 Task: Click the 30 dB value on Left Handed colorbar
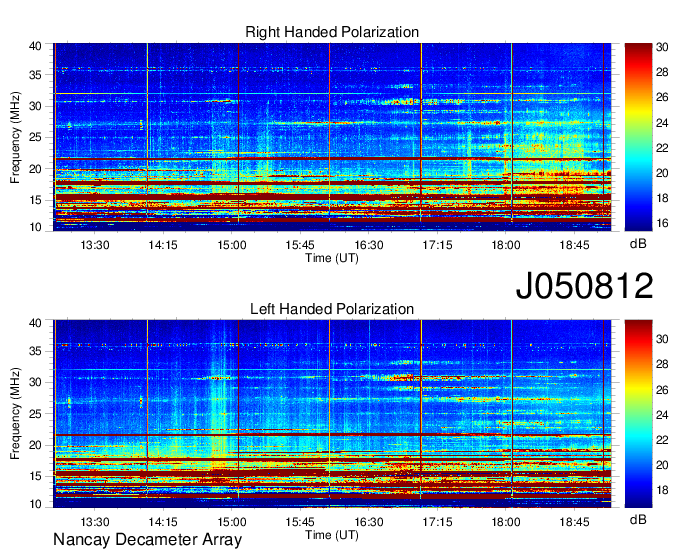(x=662, y=339)
